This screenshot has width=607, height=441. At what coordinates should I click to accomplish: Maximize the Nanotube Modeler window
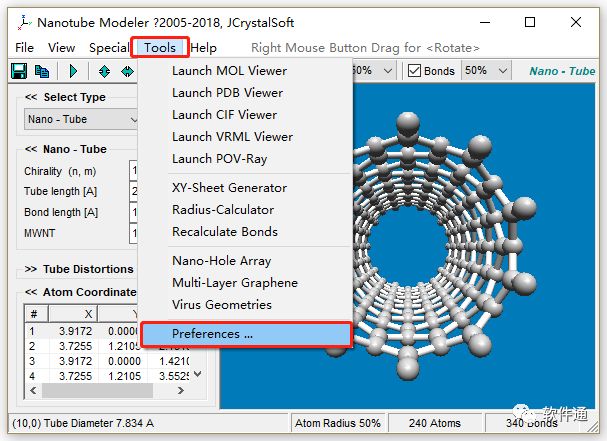click(x=530, y=22)
